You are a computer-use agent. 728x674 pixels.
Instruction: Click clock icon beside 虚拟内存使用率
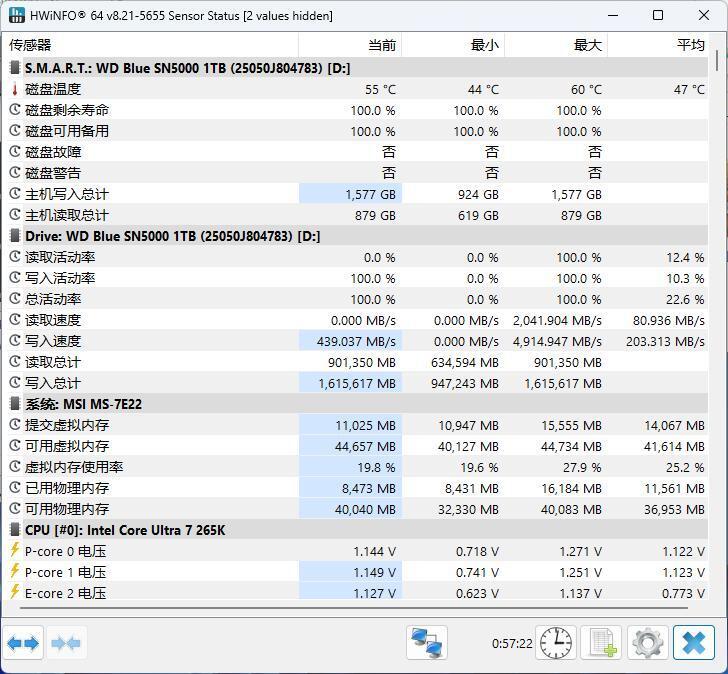point(15,467)
